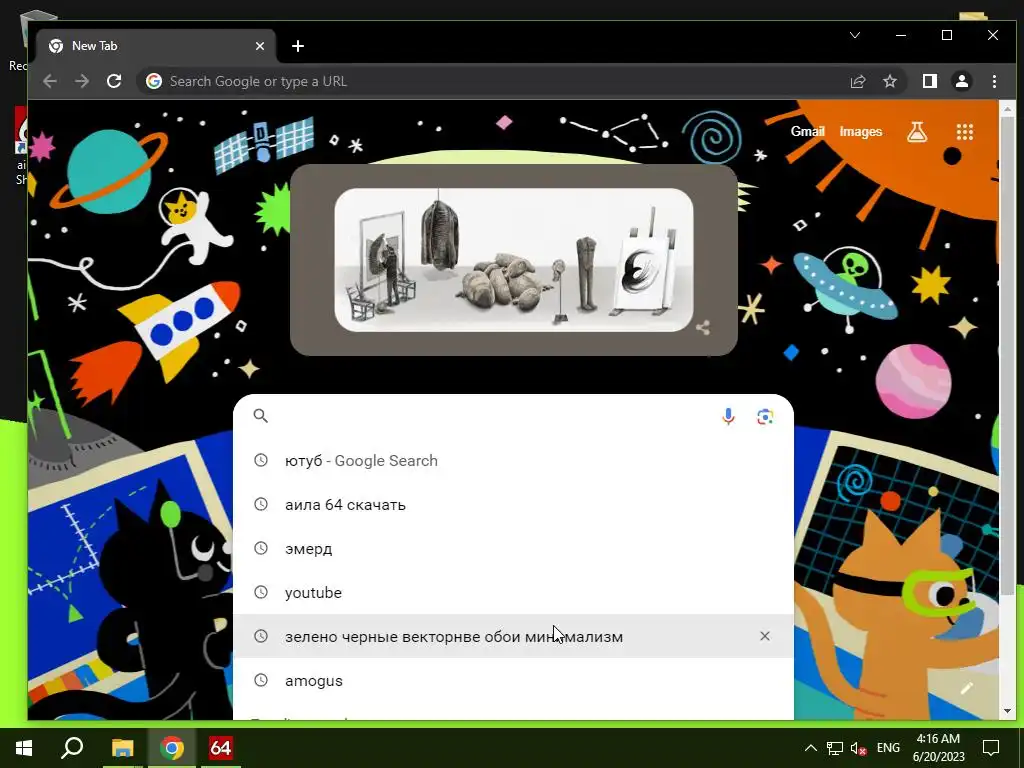
Task: Open the tab search chevron
Action: pos(855,35)
